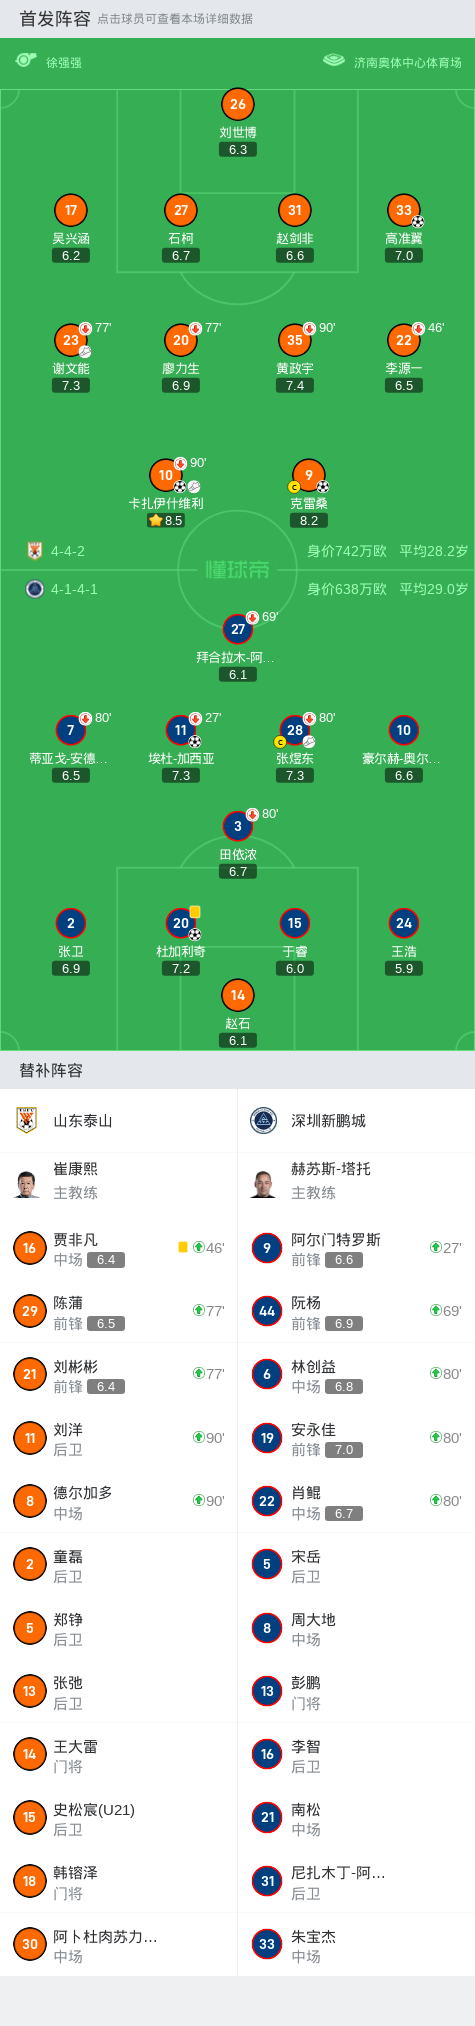Select 埃杜-加西亚 number 11 player badge
This screenshot has width=475, height=2026.
(x=181, y=730)
